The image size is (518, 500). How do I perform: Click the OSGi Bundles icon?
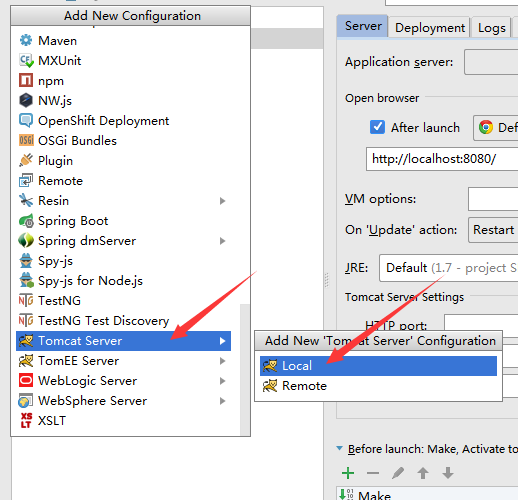[26, 141]
